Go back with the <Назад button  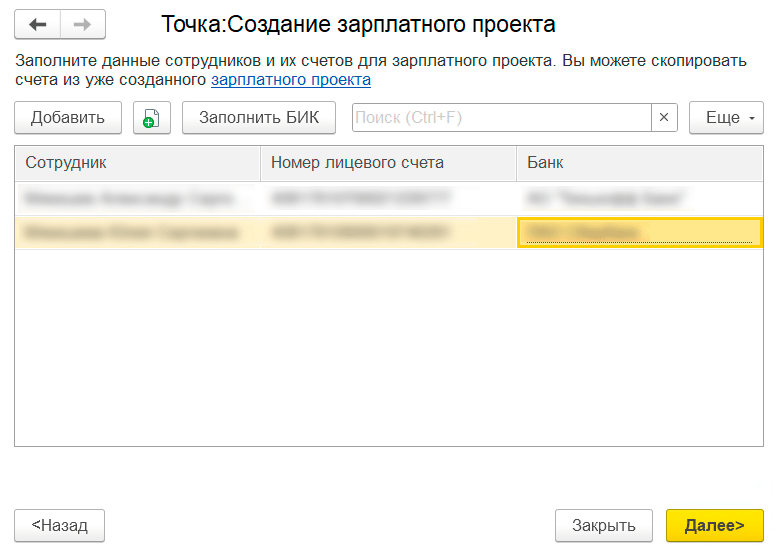tap(60, 525)
